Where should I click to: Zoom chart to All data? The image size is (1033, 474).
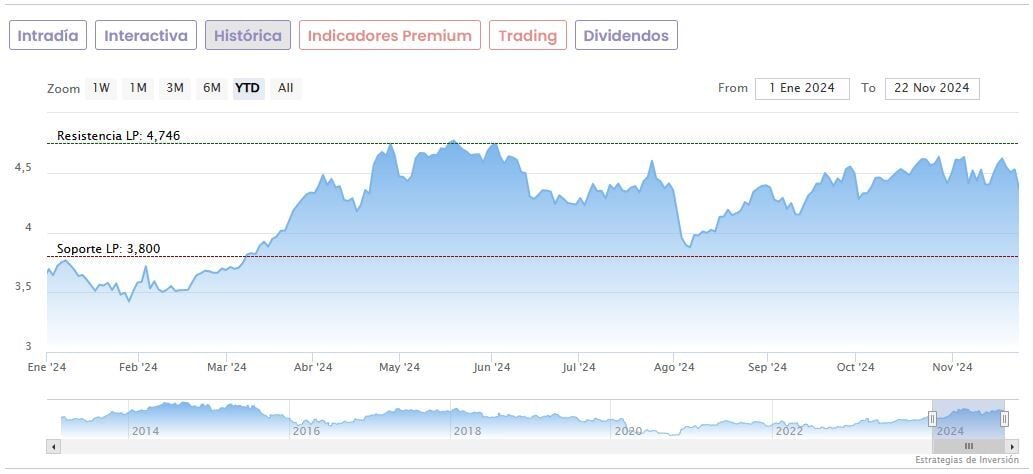286,88
